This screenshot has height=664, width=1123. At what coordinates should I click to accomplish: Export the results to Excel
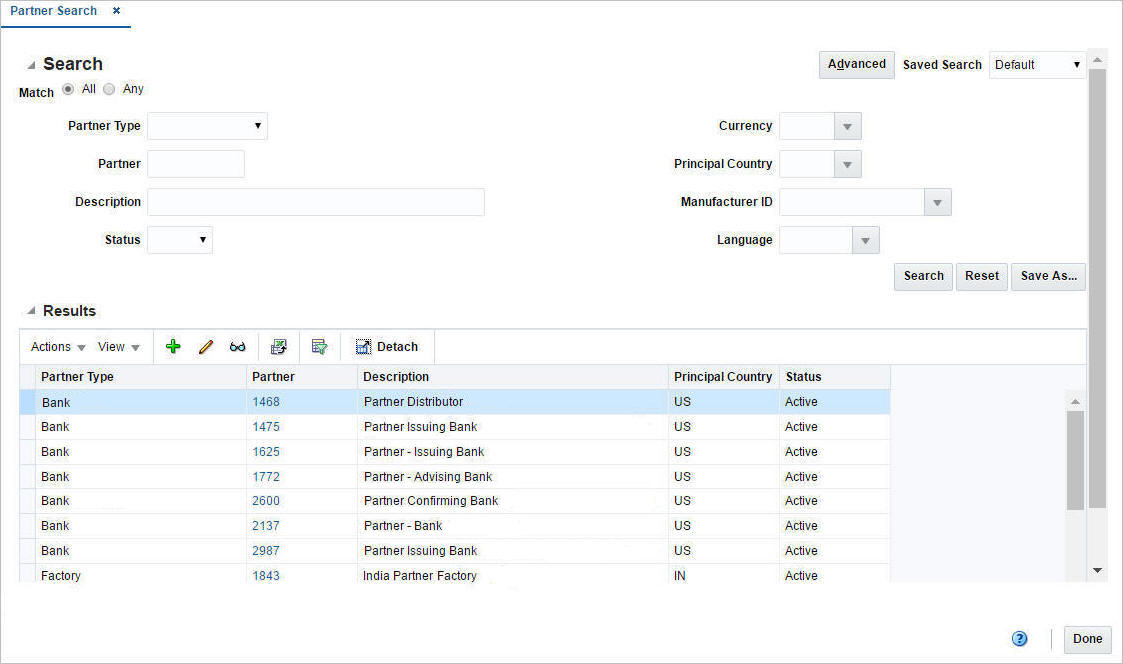279,346
